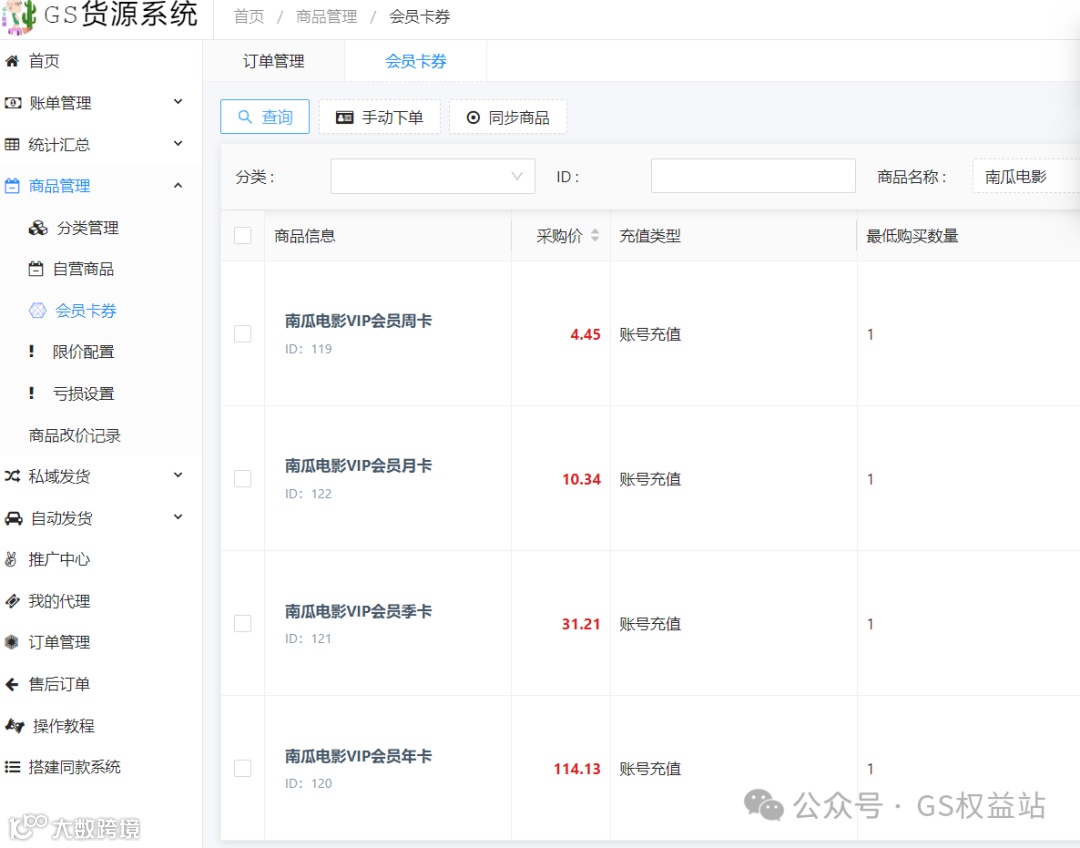Click the 亏损设置 exclamation icon
1080x848 pixels.
pos(31,393)
